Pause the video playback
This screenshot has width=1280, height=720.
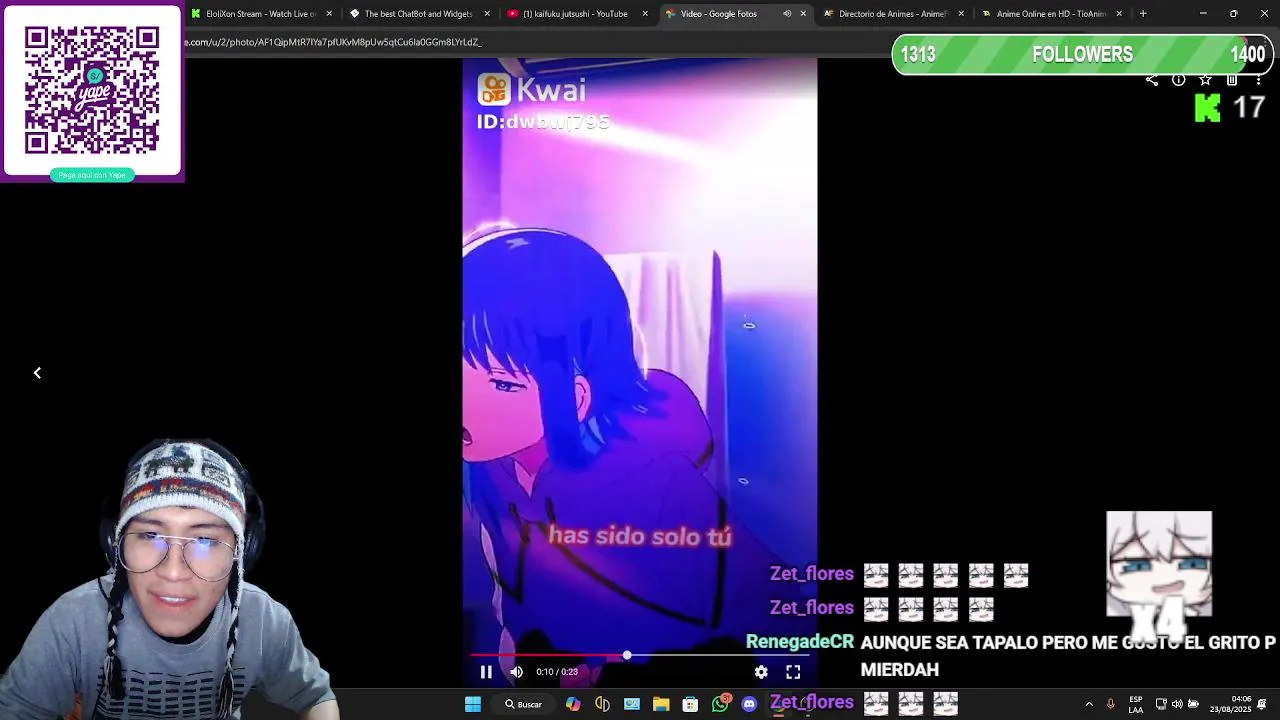coord(486,672)
